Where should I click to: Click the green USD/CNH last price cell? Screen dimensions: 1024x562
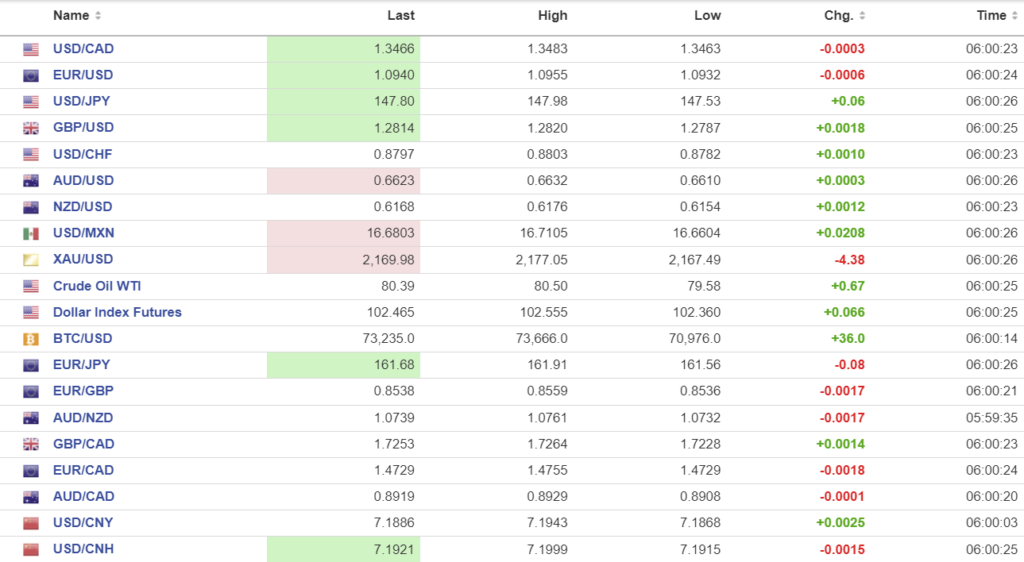pyautogui.click(x=343, y=549)
